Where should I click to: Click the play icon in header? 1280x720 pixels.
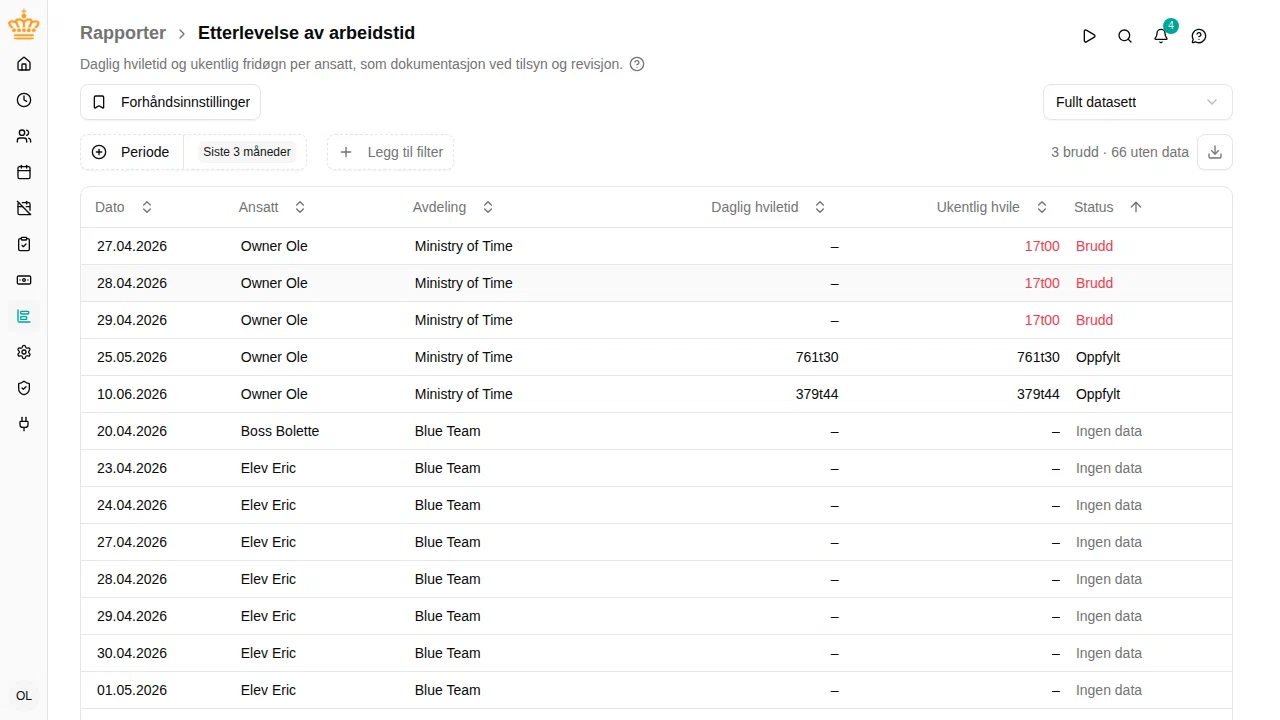1089,36
